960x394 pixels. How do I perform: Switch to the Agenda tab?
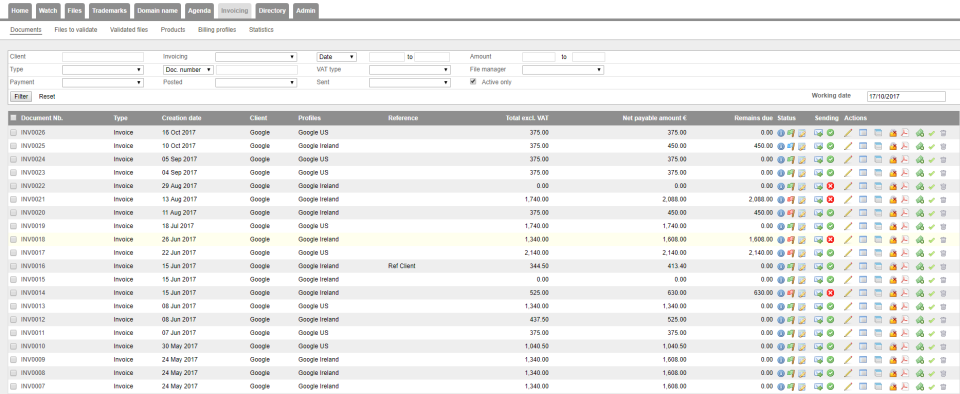200,11
